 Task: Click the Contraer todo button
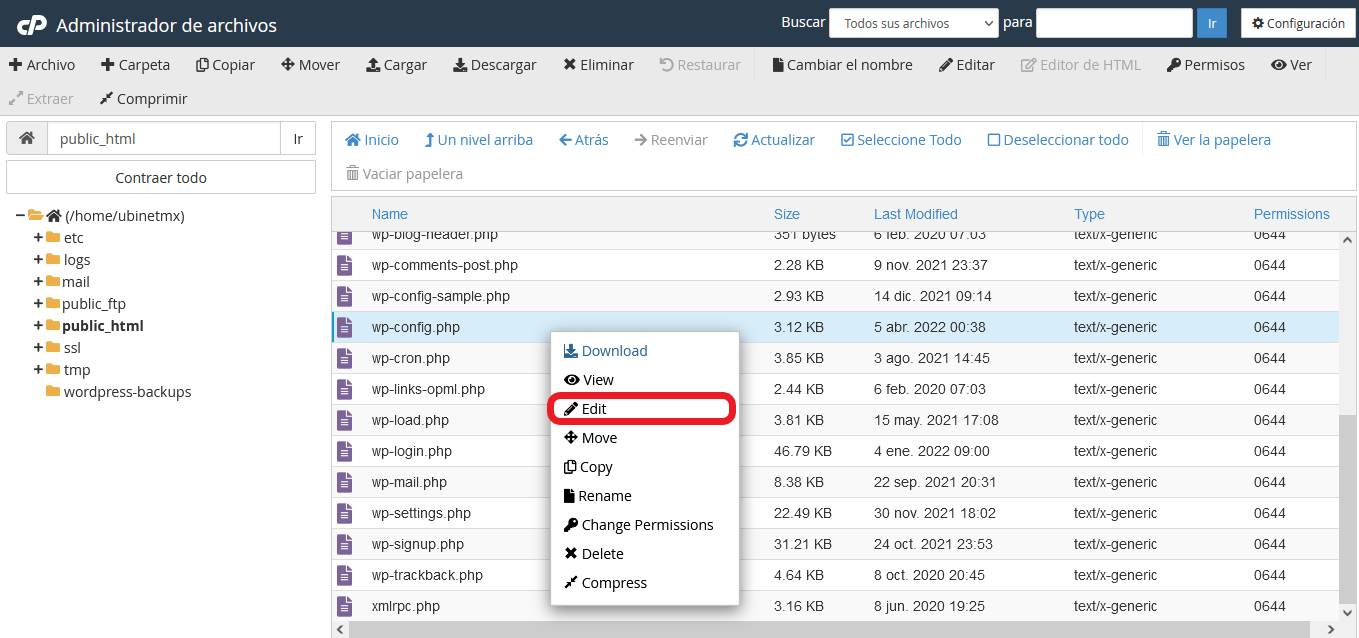click(161, 178)
